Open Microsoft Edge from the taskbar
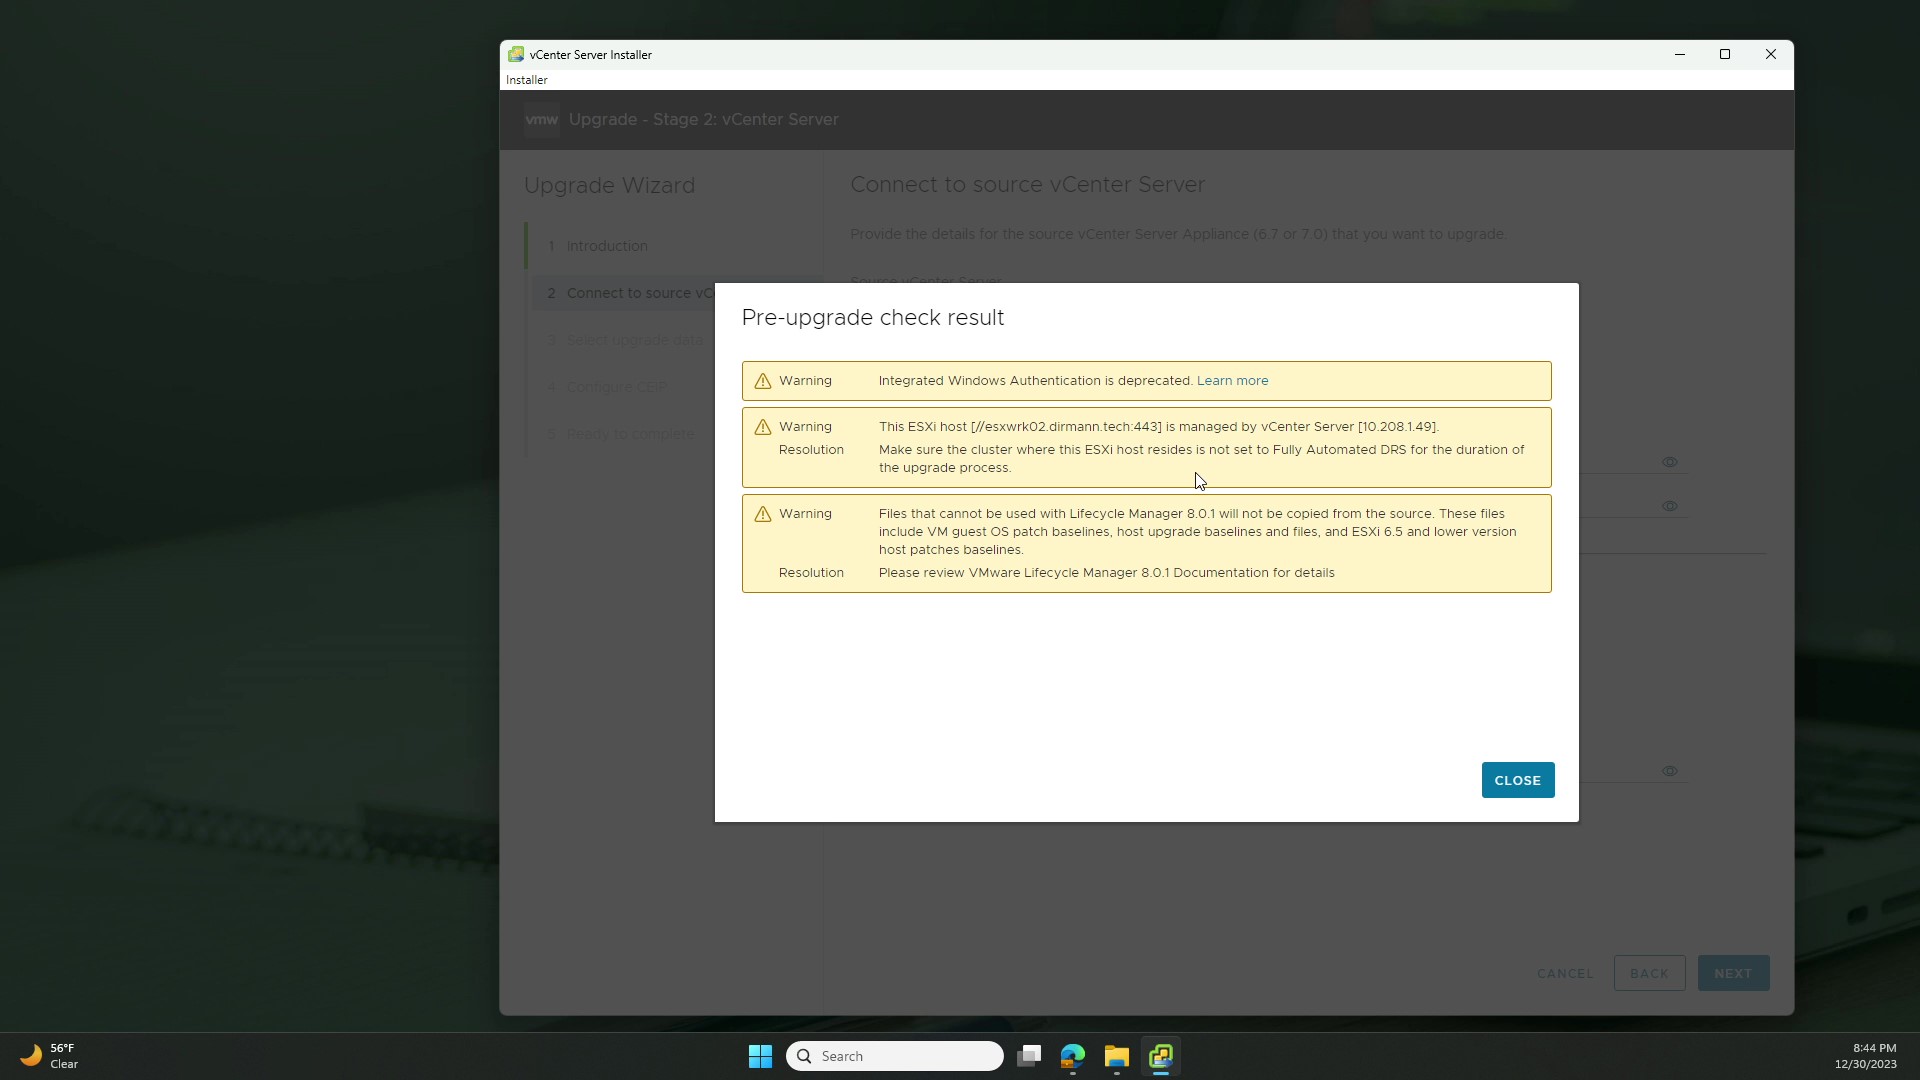 [x=1073, y=1056]
